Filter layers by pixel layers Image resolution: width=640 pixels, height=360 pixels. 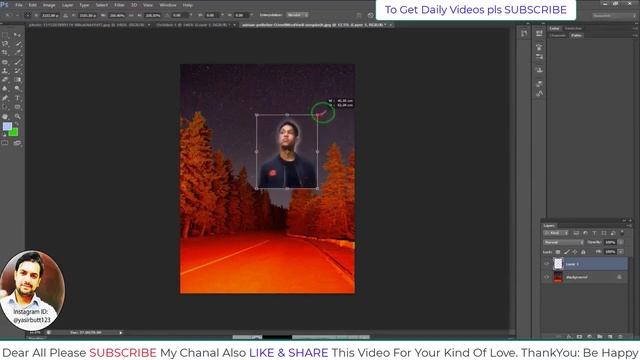(576, 233)
